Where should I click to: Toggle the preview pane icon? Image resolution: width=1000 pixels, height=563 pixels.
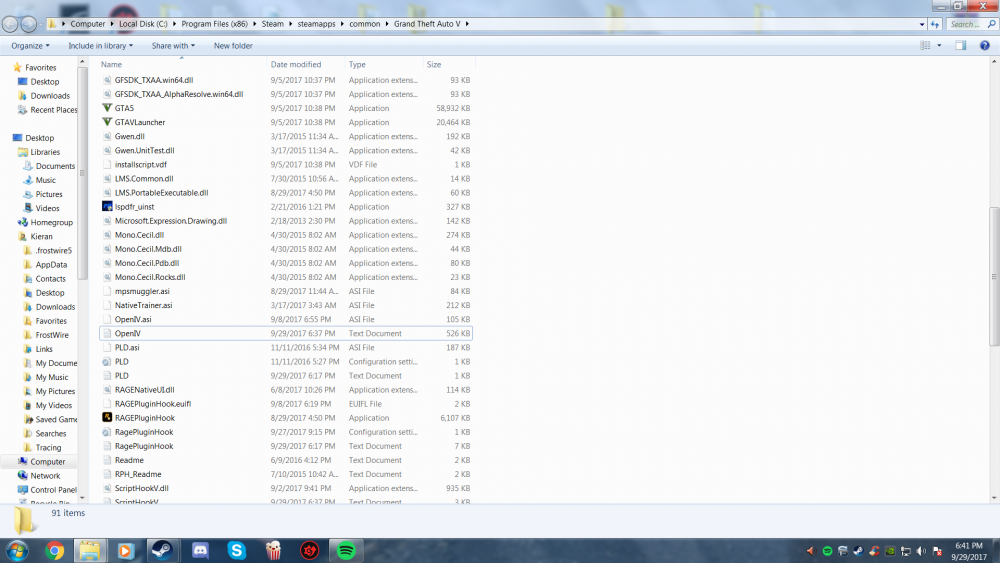tap(960, 45)
